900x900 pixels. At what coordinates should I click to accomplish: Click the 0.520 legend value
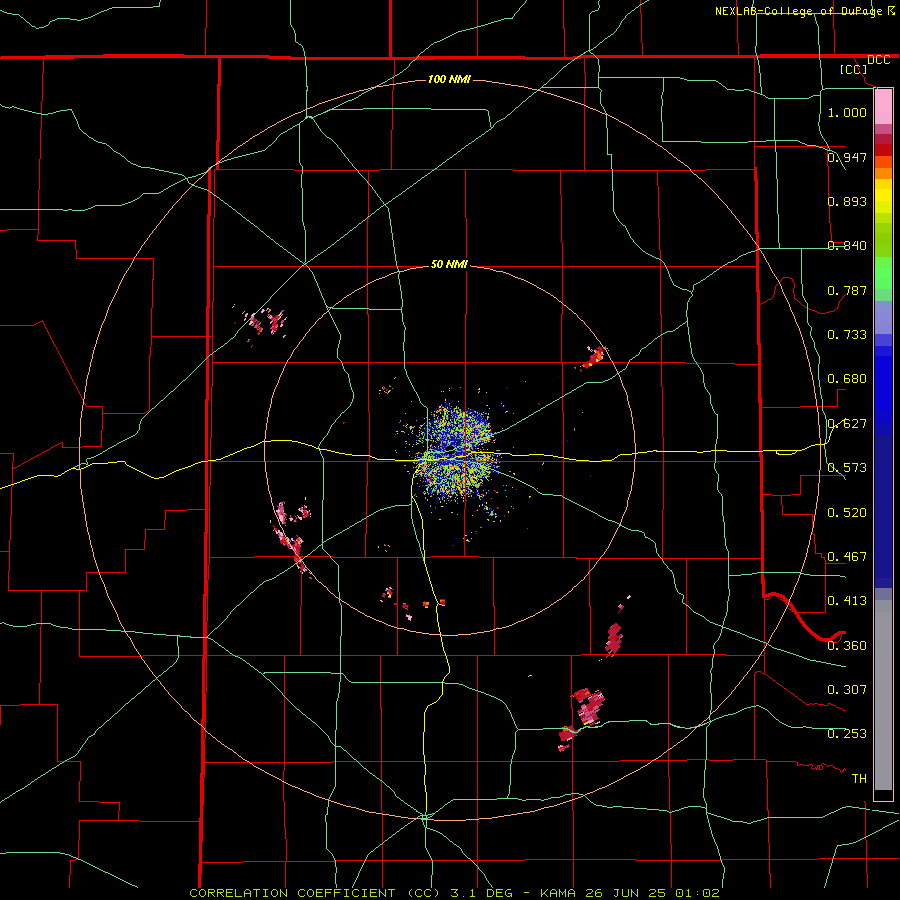[x=847, y=512]
